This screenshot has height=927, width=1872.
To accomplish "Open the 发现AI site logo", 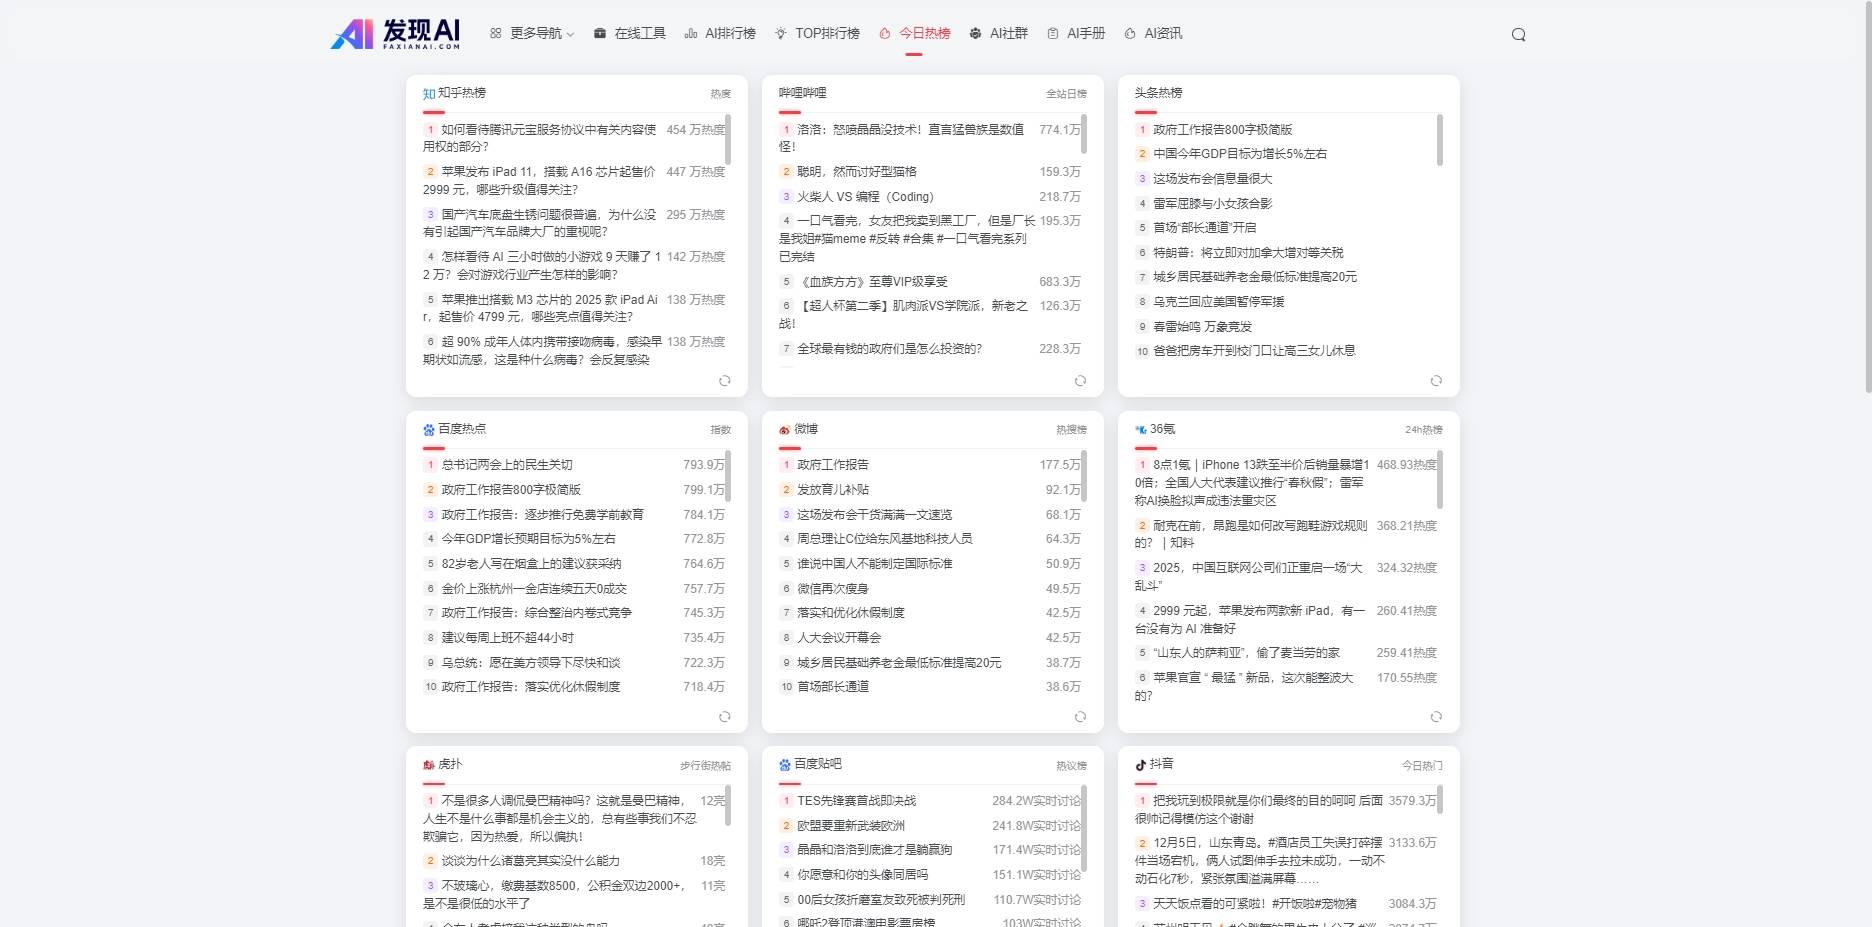I will tap(395, 33).
